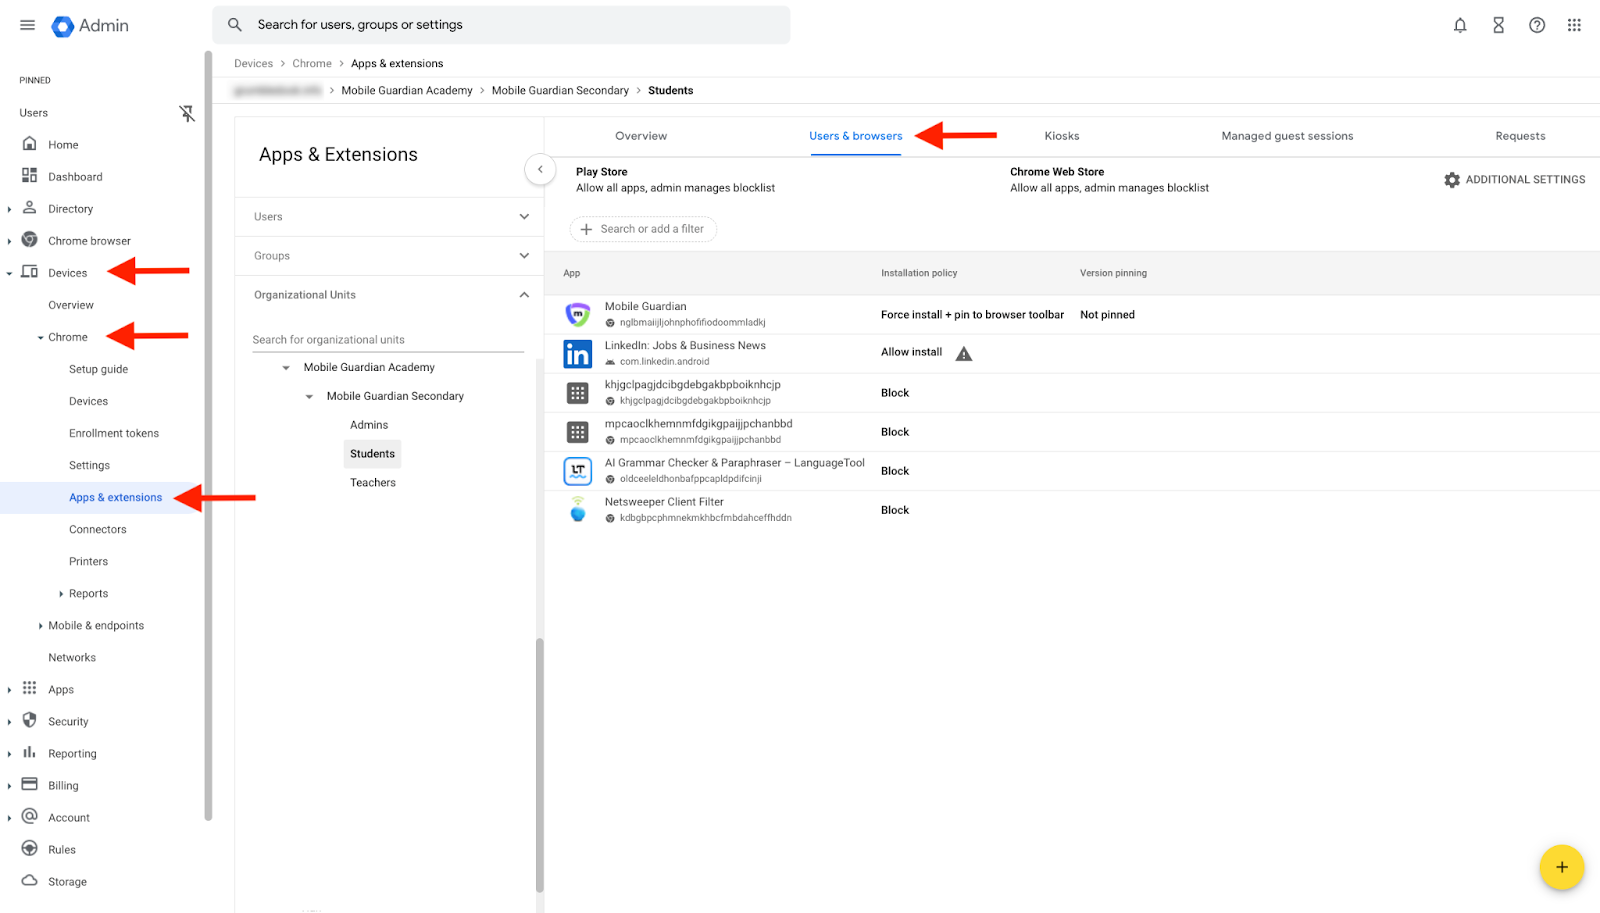1600x913 pixels.
Task: Click the Devices breadcrumb link
Action: 253,63
